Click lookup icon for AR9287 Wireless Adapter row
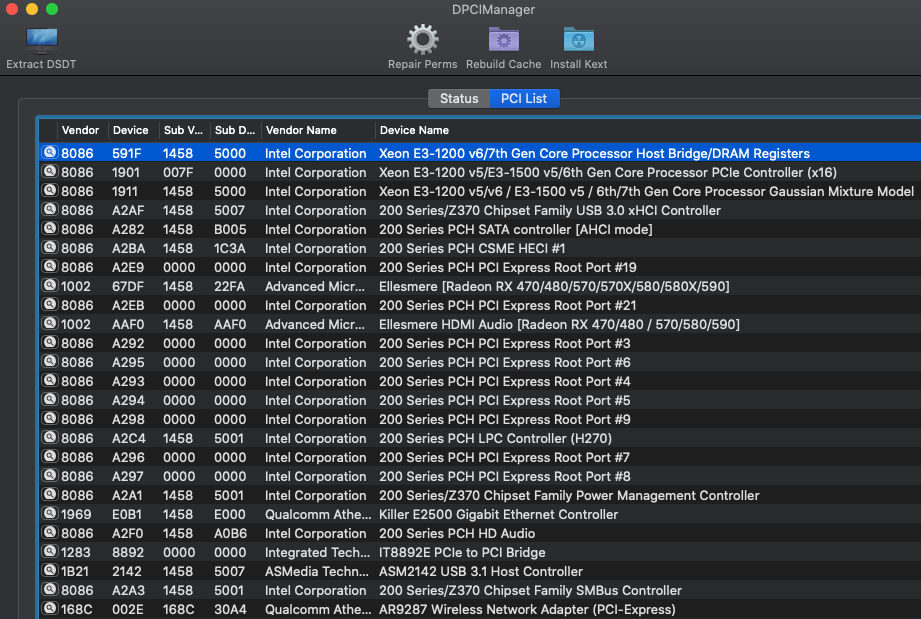This screenshot has width=921, height=619. [49, 610]
